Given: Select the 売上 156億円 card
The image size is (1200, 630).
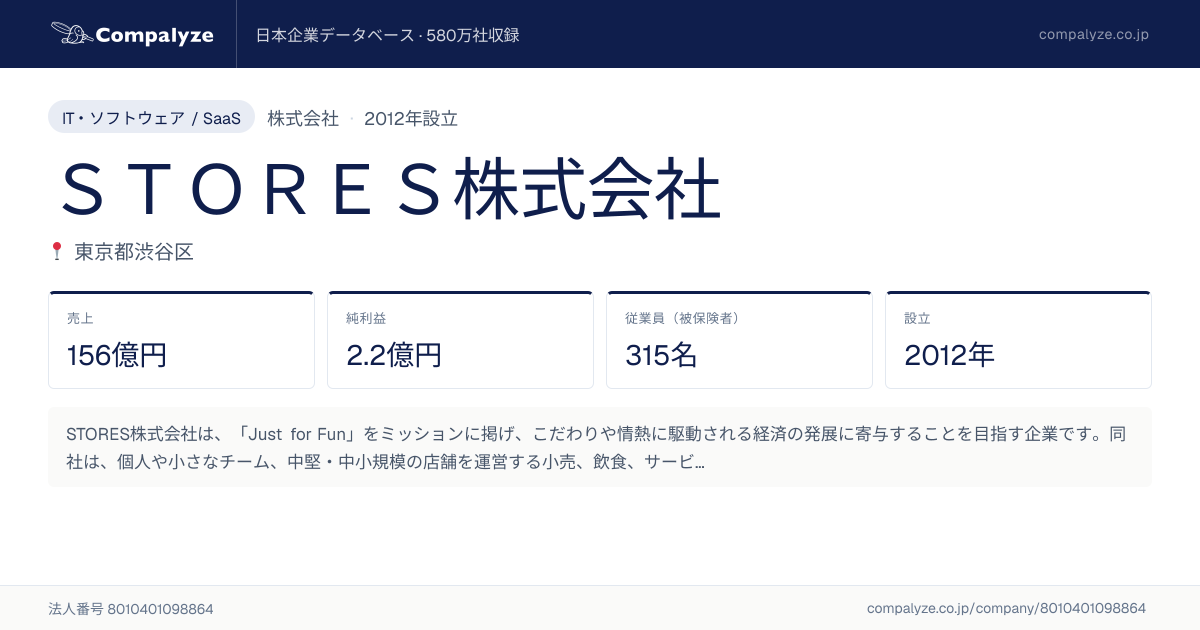Looking at the screenshot, I should pyautogui.click(x=181, y=340).
